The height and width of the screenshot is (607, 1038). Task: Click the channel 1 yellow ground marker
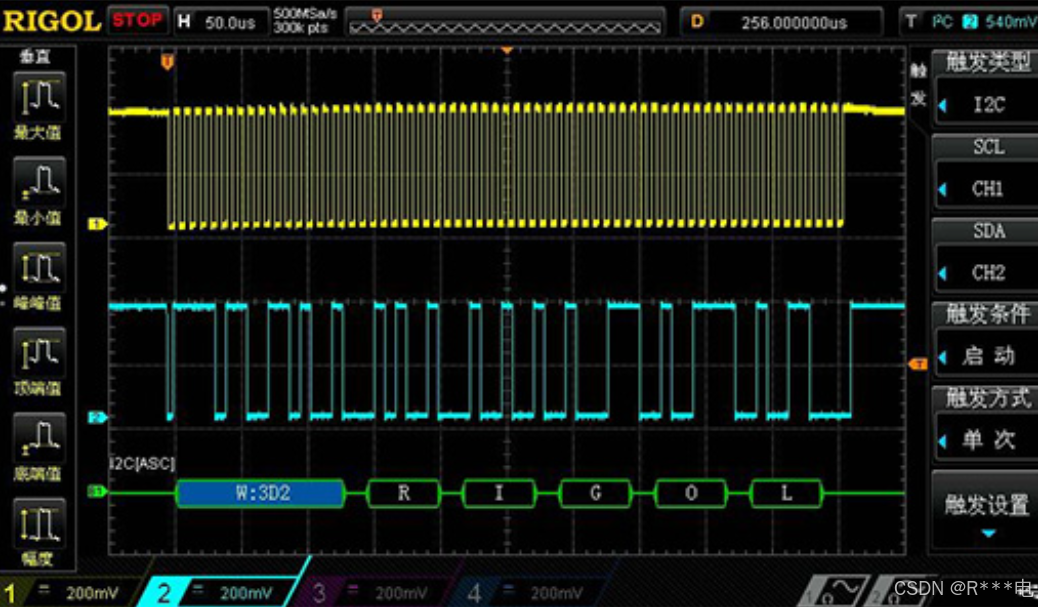tap(97, 224)
